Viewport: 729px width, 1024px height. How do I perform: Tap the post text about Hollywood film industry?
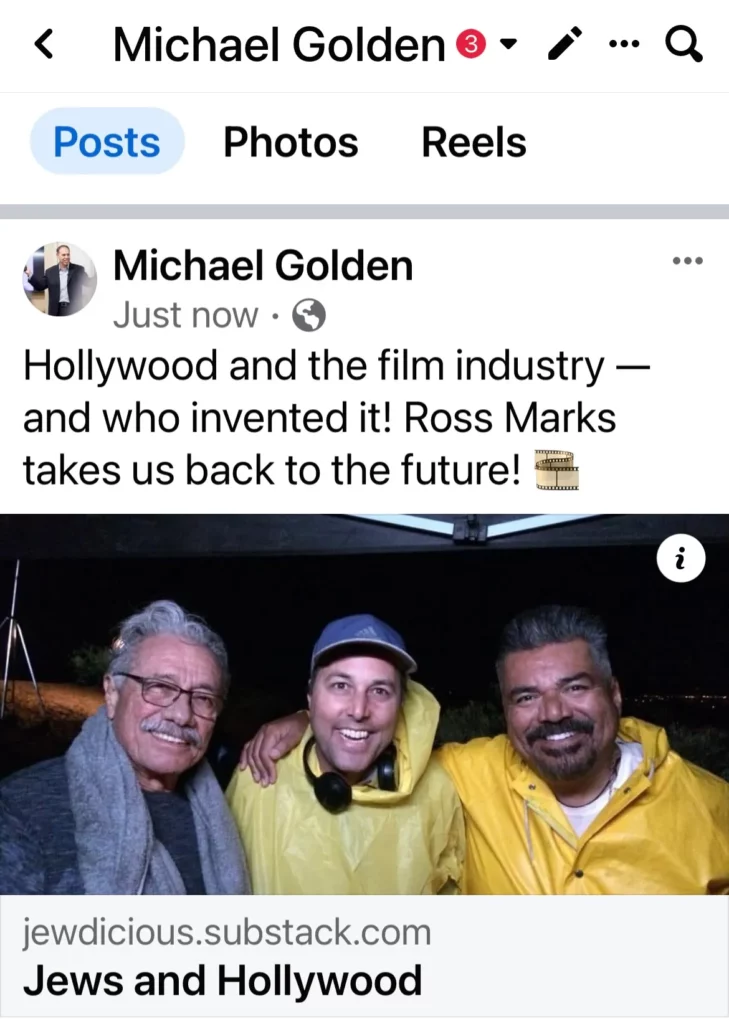pyautogui.click(x=336, y=417)
